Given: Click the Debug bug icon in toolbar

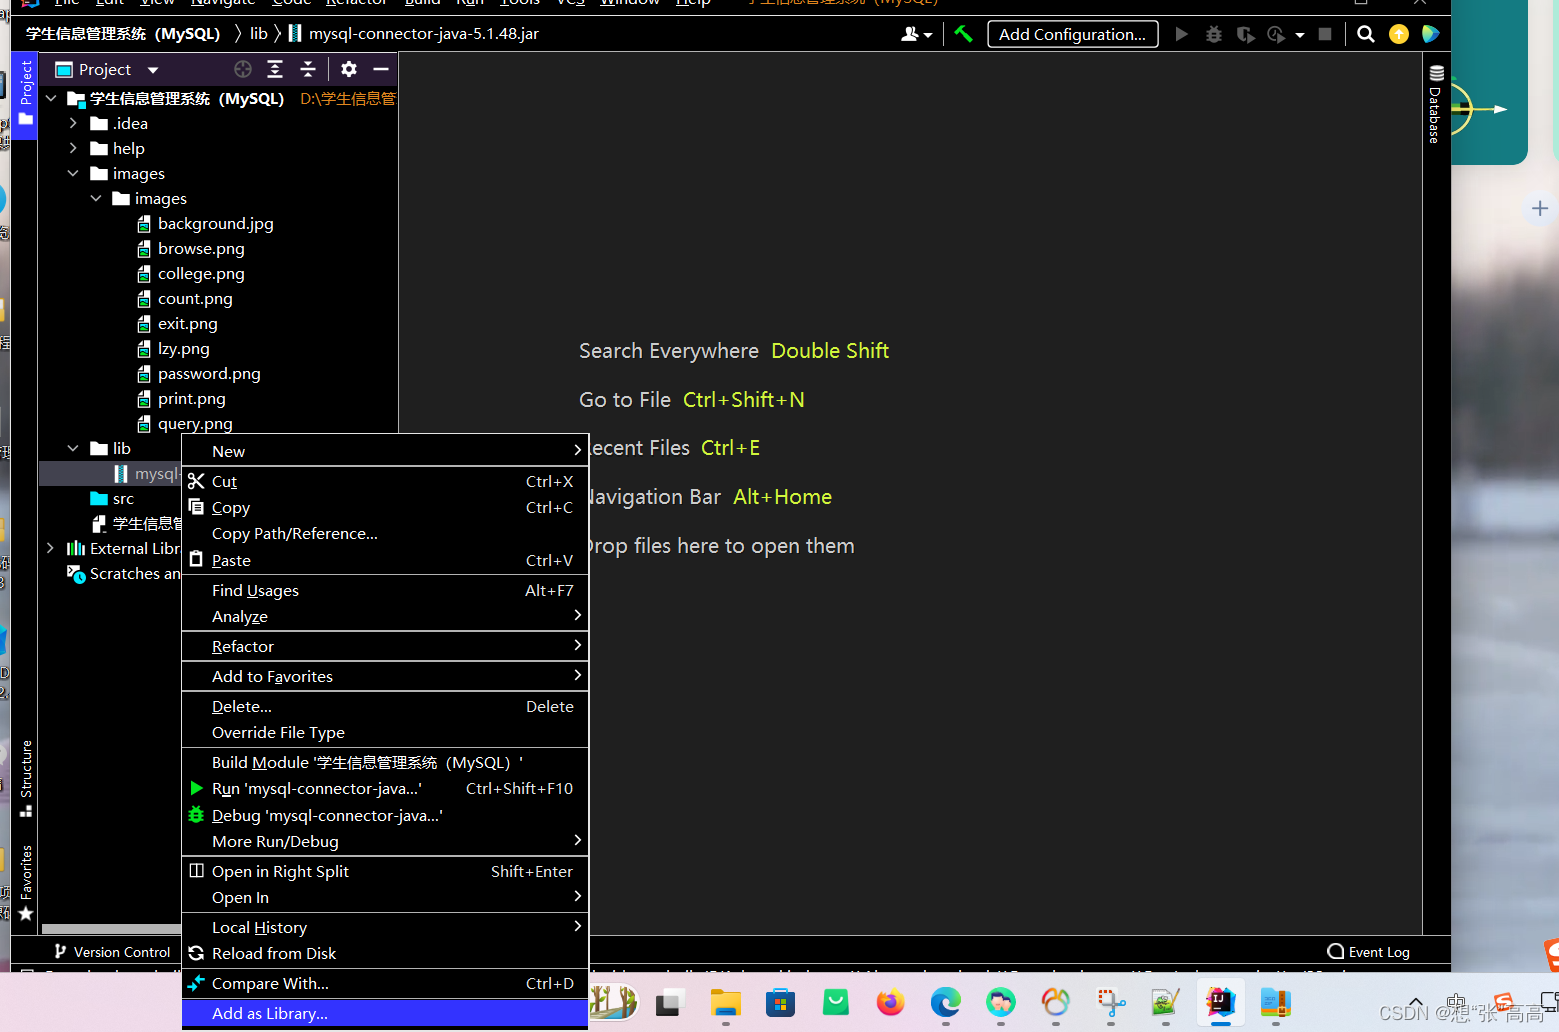Looking at the screenshot, I should [1214, 34].
